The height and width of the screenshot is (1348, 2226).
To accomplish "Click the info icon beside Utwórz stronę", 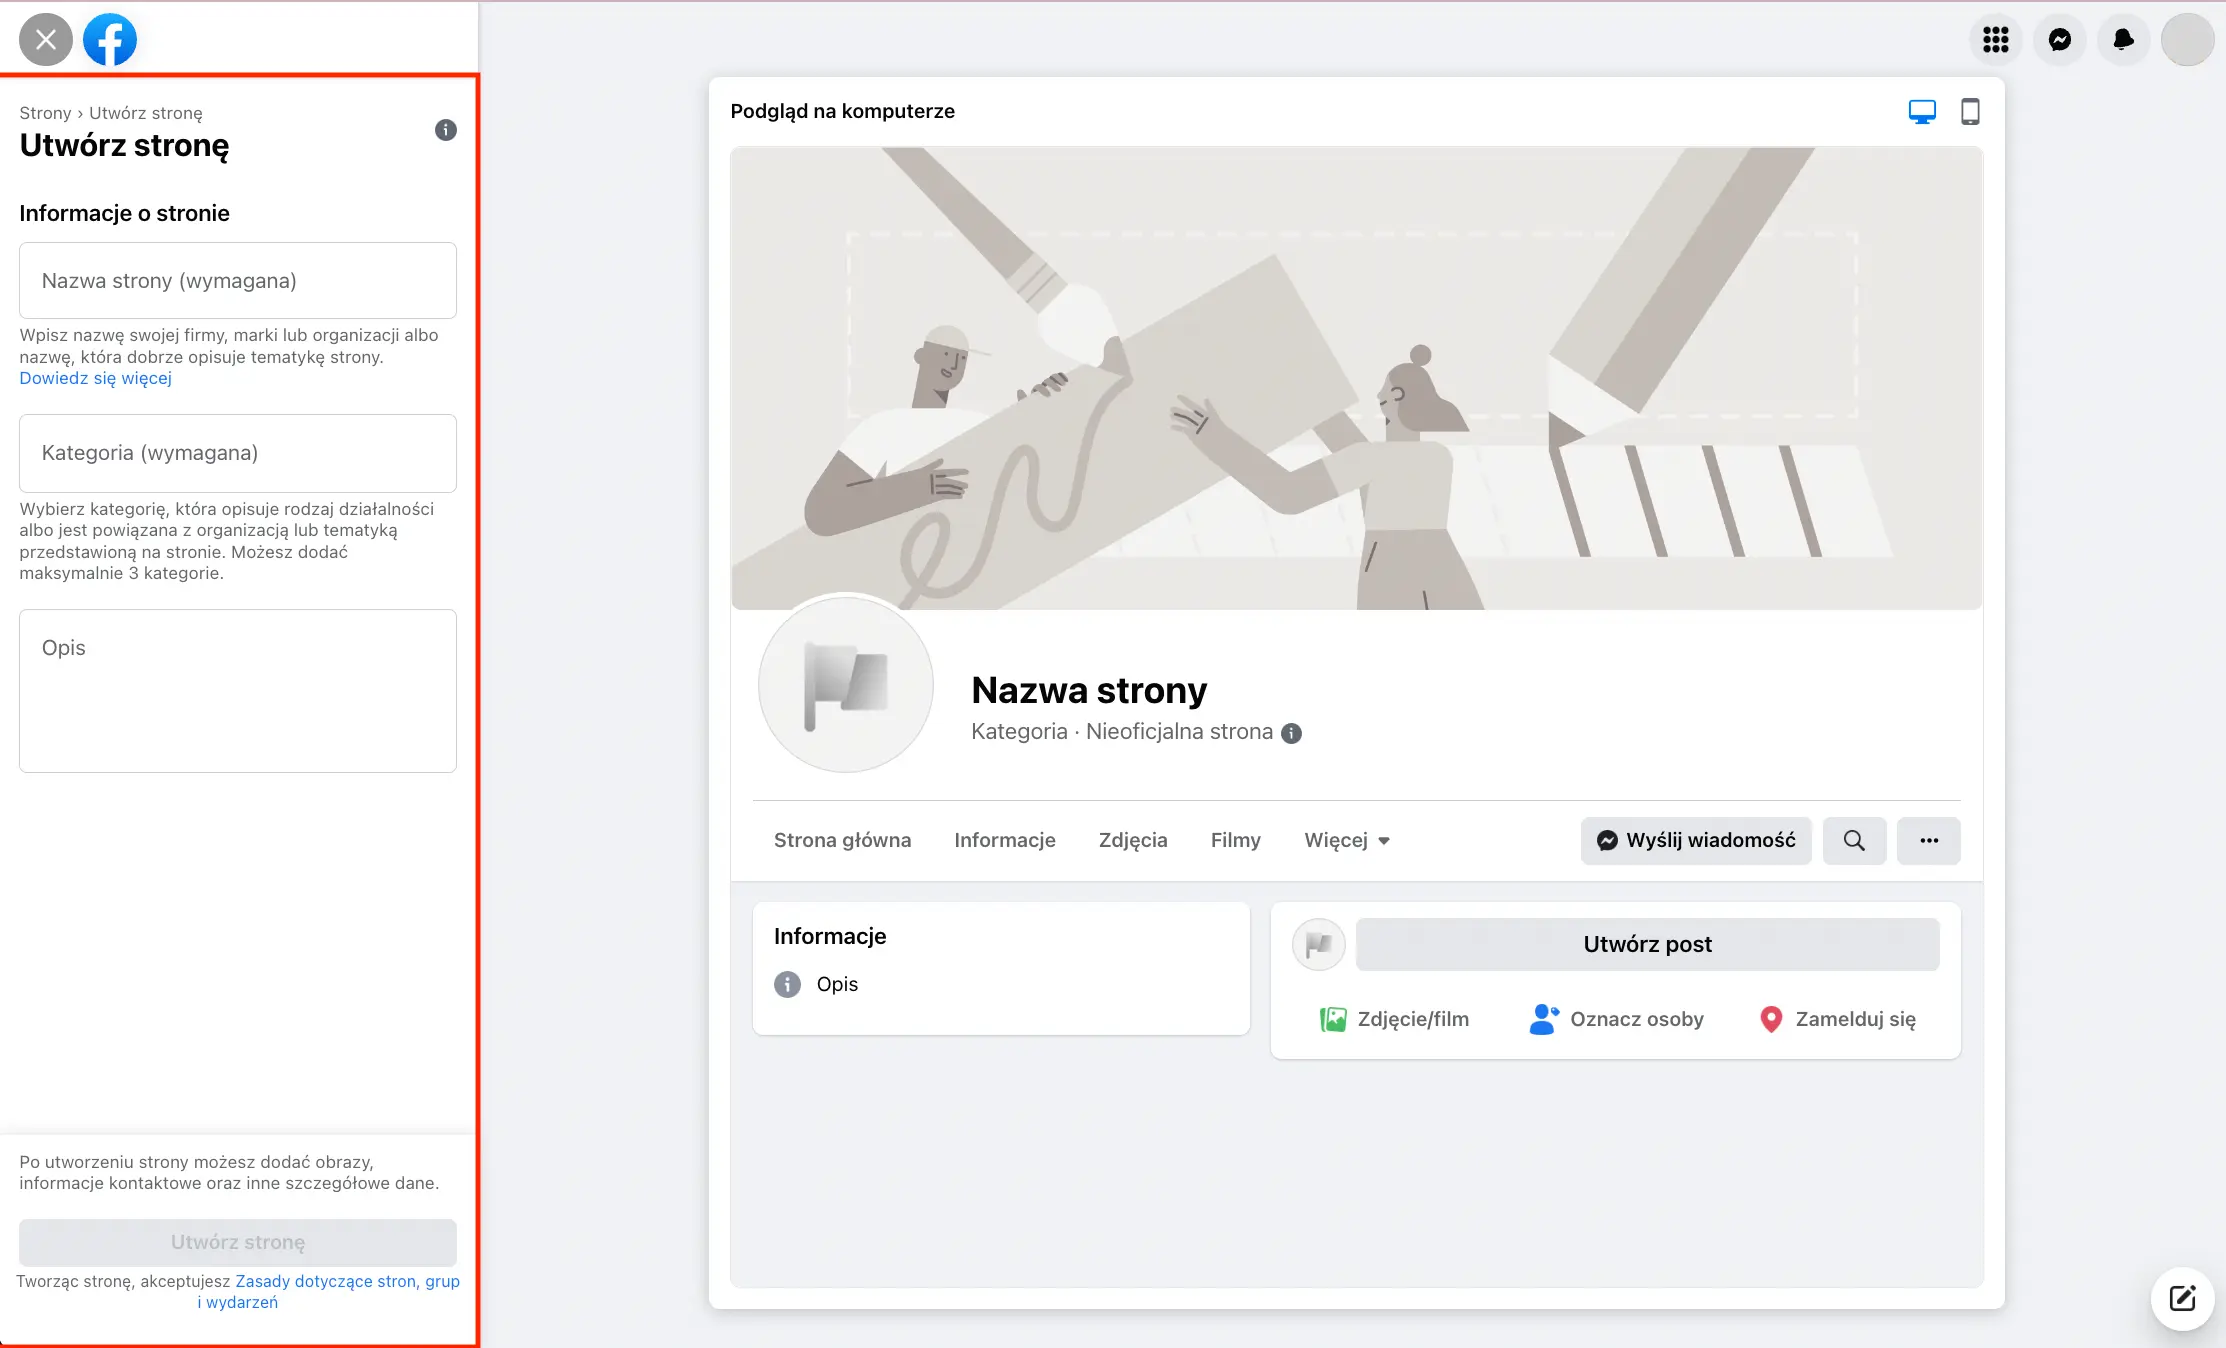I will (446, 130).
